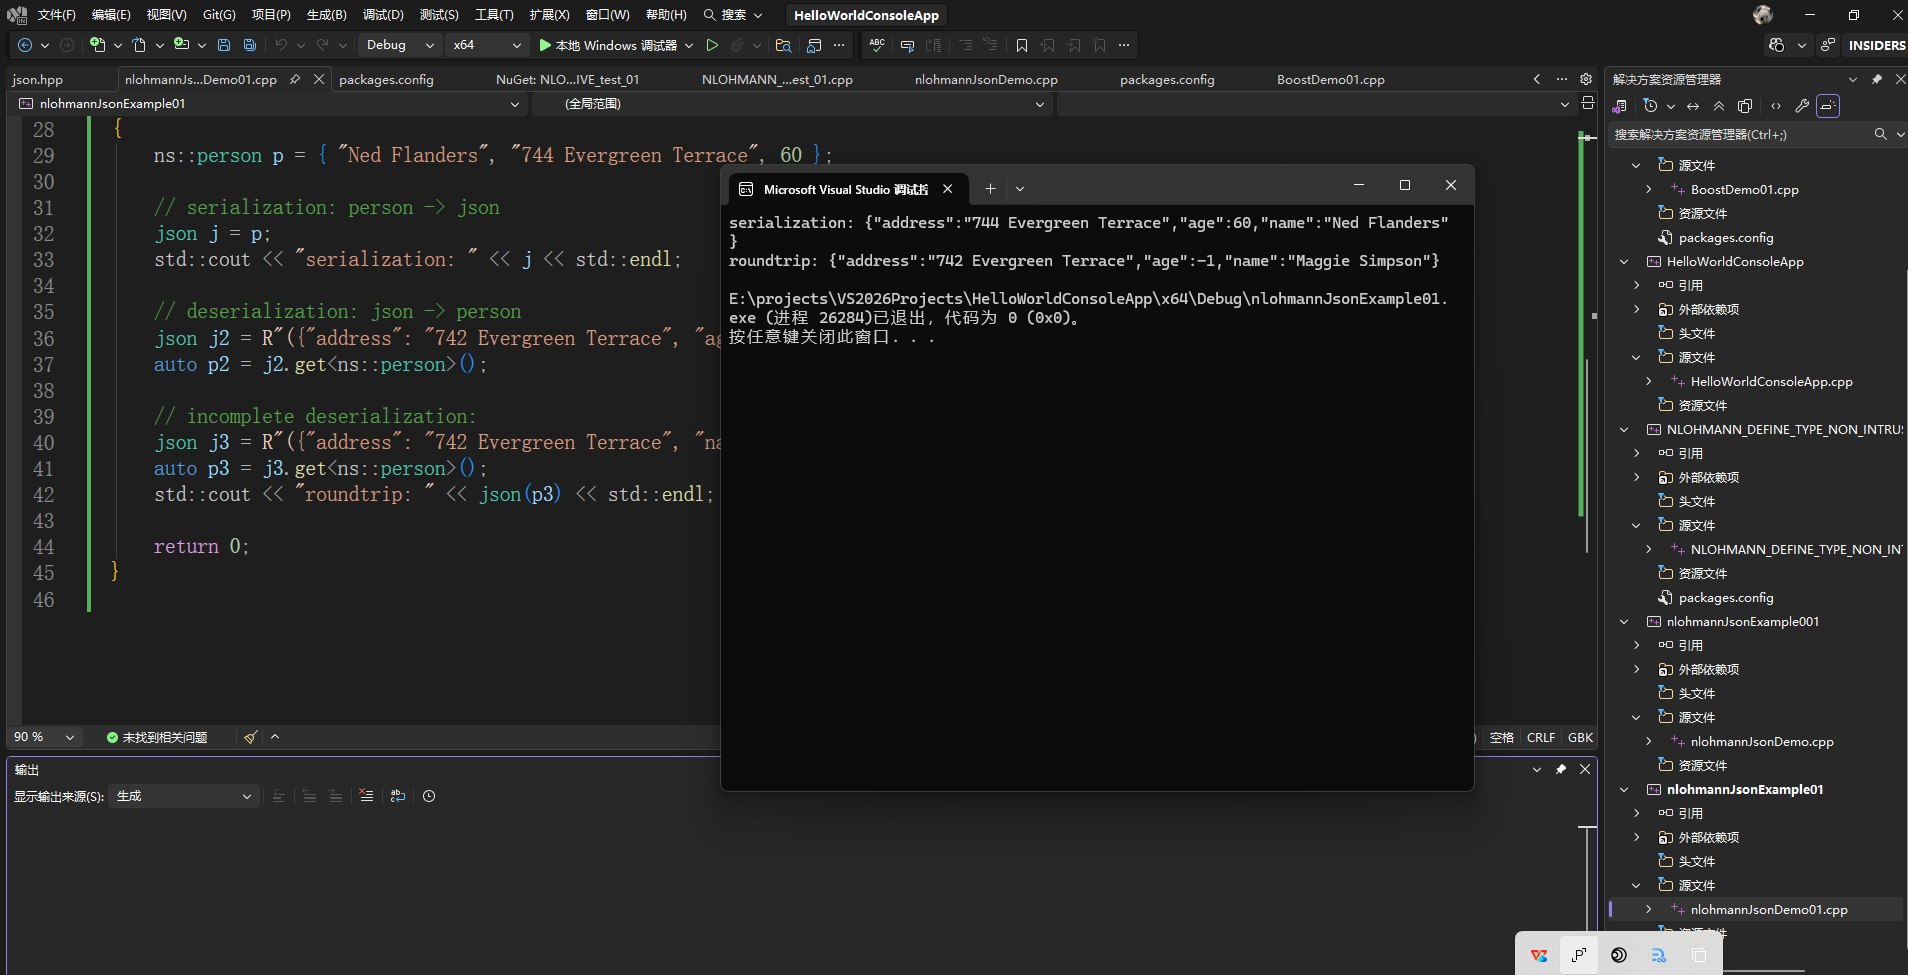Screen dimensions: 1908x975
Task: Click the Save All icon
Action: click(250, 45)
